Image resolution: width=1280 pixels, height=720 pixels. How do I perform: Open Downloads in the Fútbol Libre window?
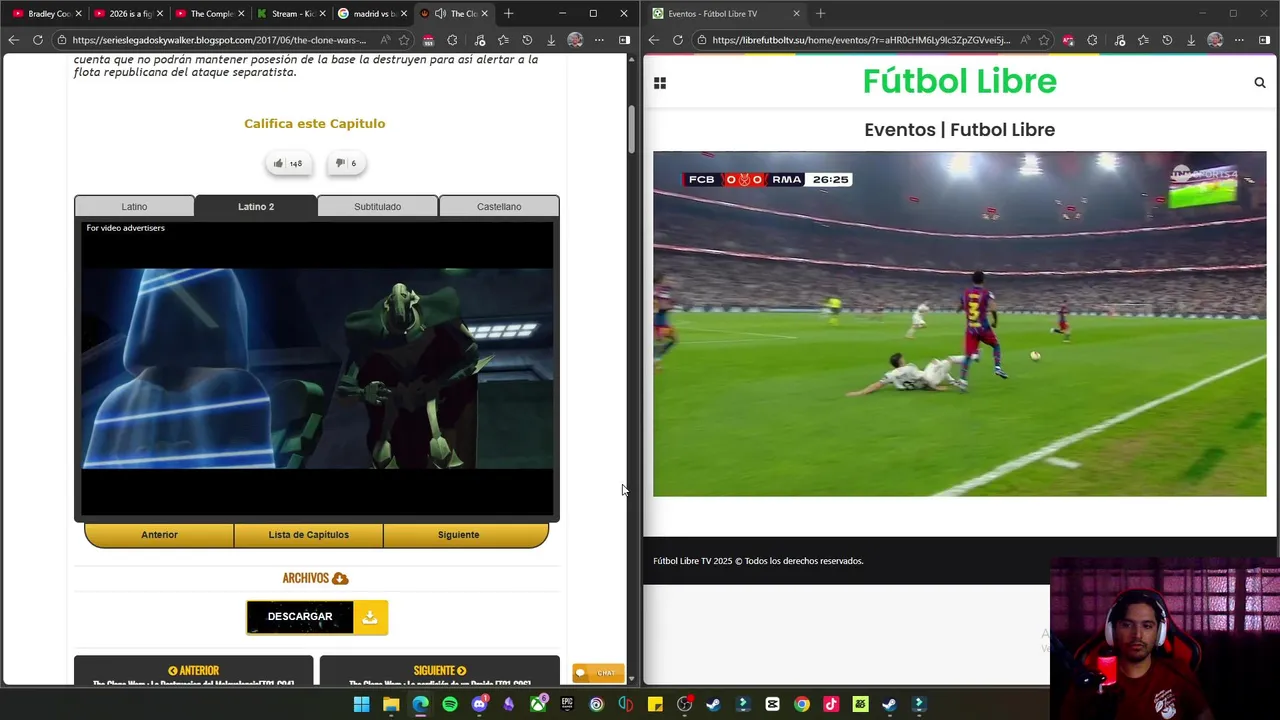tap(1191, 40)
